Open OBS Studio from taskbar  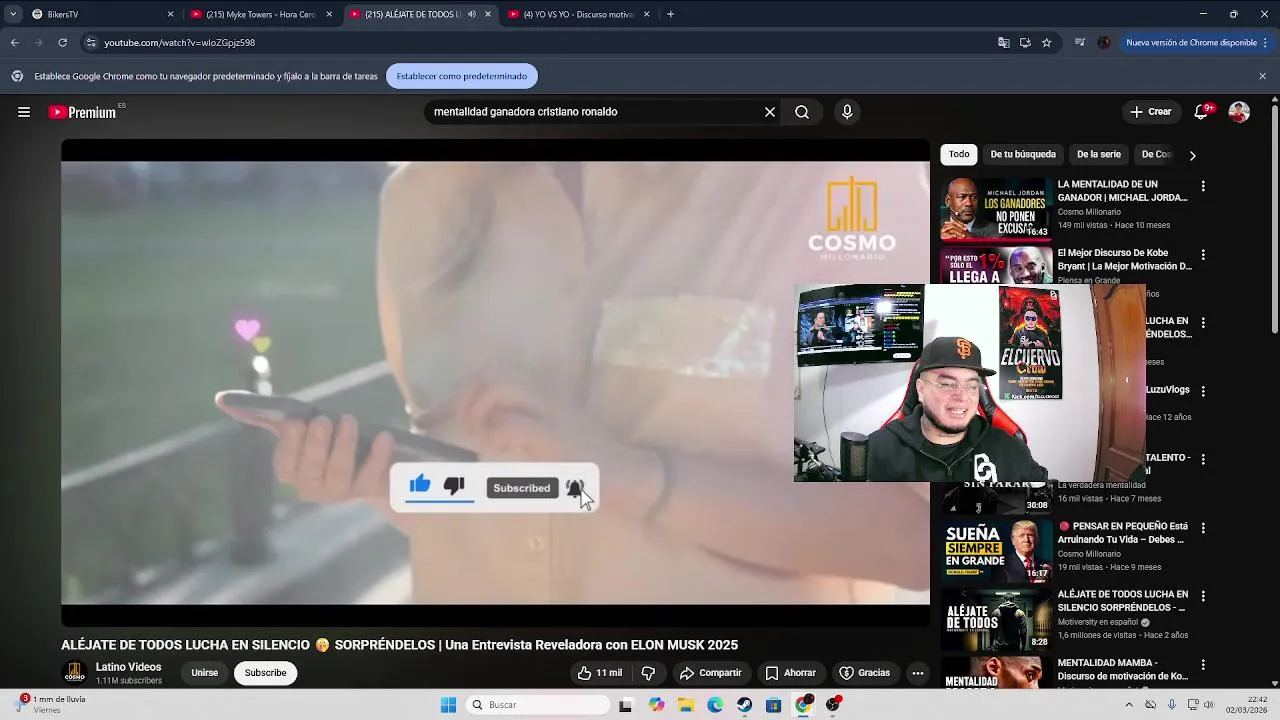point(833,705)
